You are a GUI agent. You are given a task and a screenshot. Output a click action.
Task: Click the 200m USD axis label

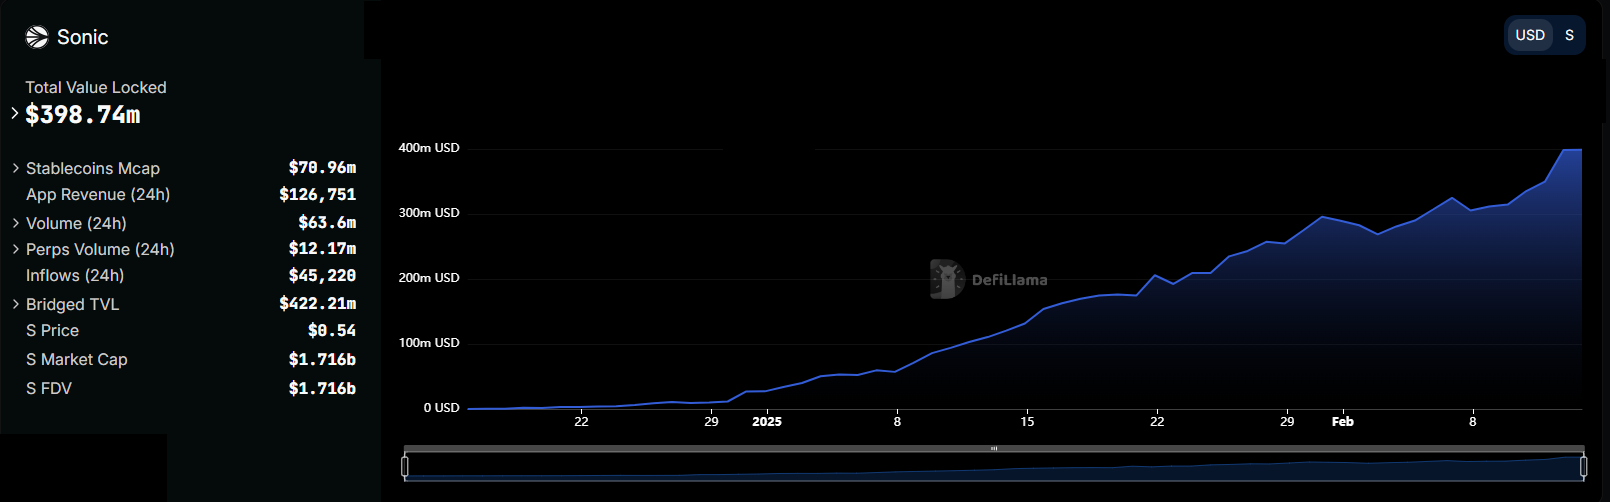click(x=429, y=278)
